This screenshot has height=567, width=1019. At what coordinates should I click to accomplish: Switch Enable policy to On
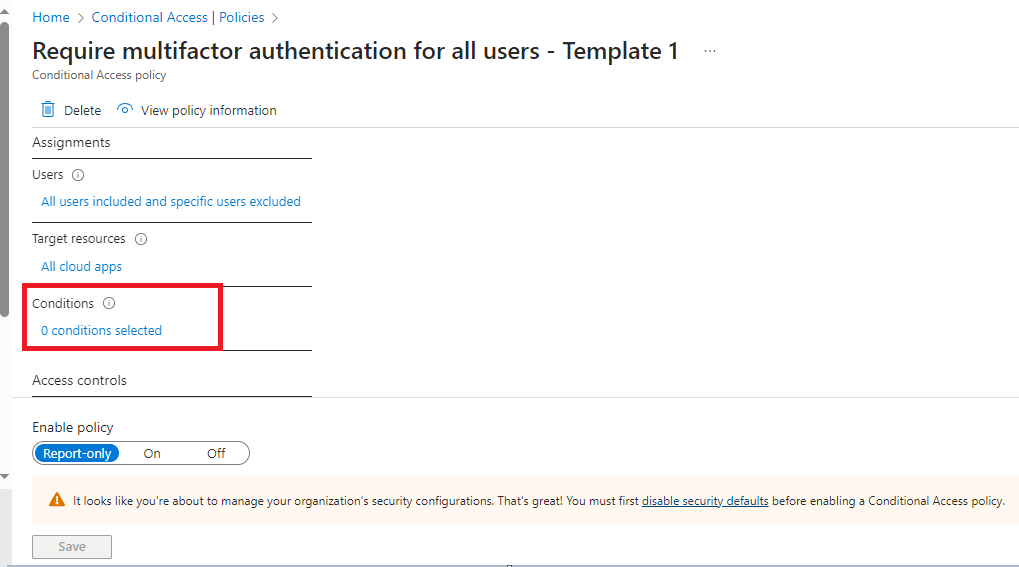tap(152, 453)
